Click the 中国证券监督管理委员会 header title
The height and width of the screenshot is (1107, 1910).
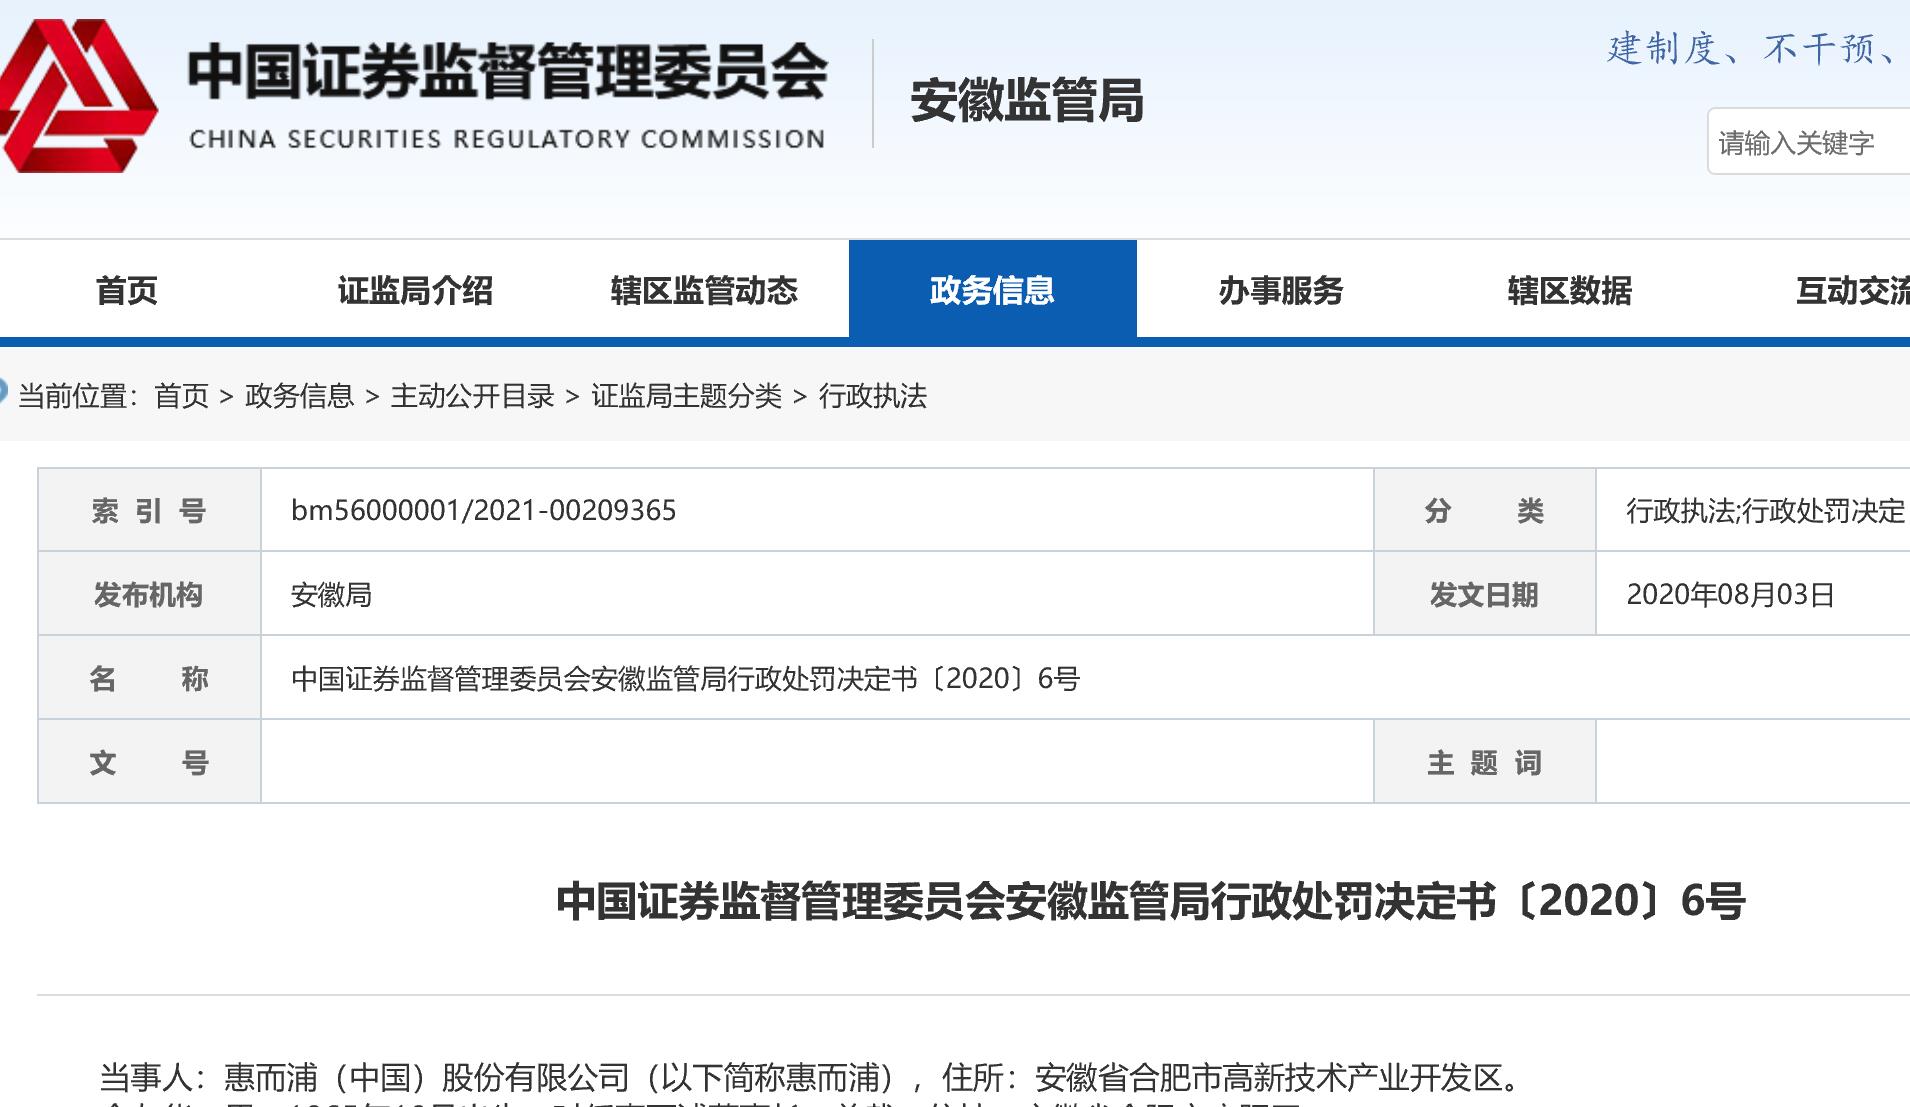[507, 72]
